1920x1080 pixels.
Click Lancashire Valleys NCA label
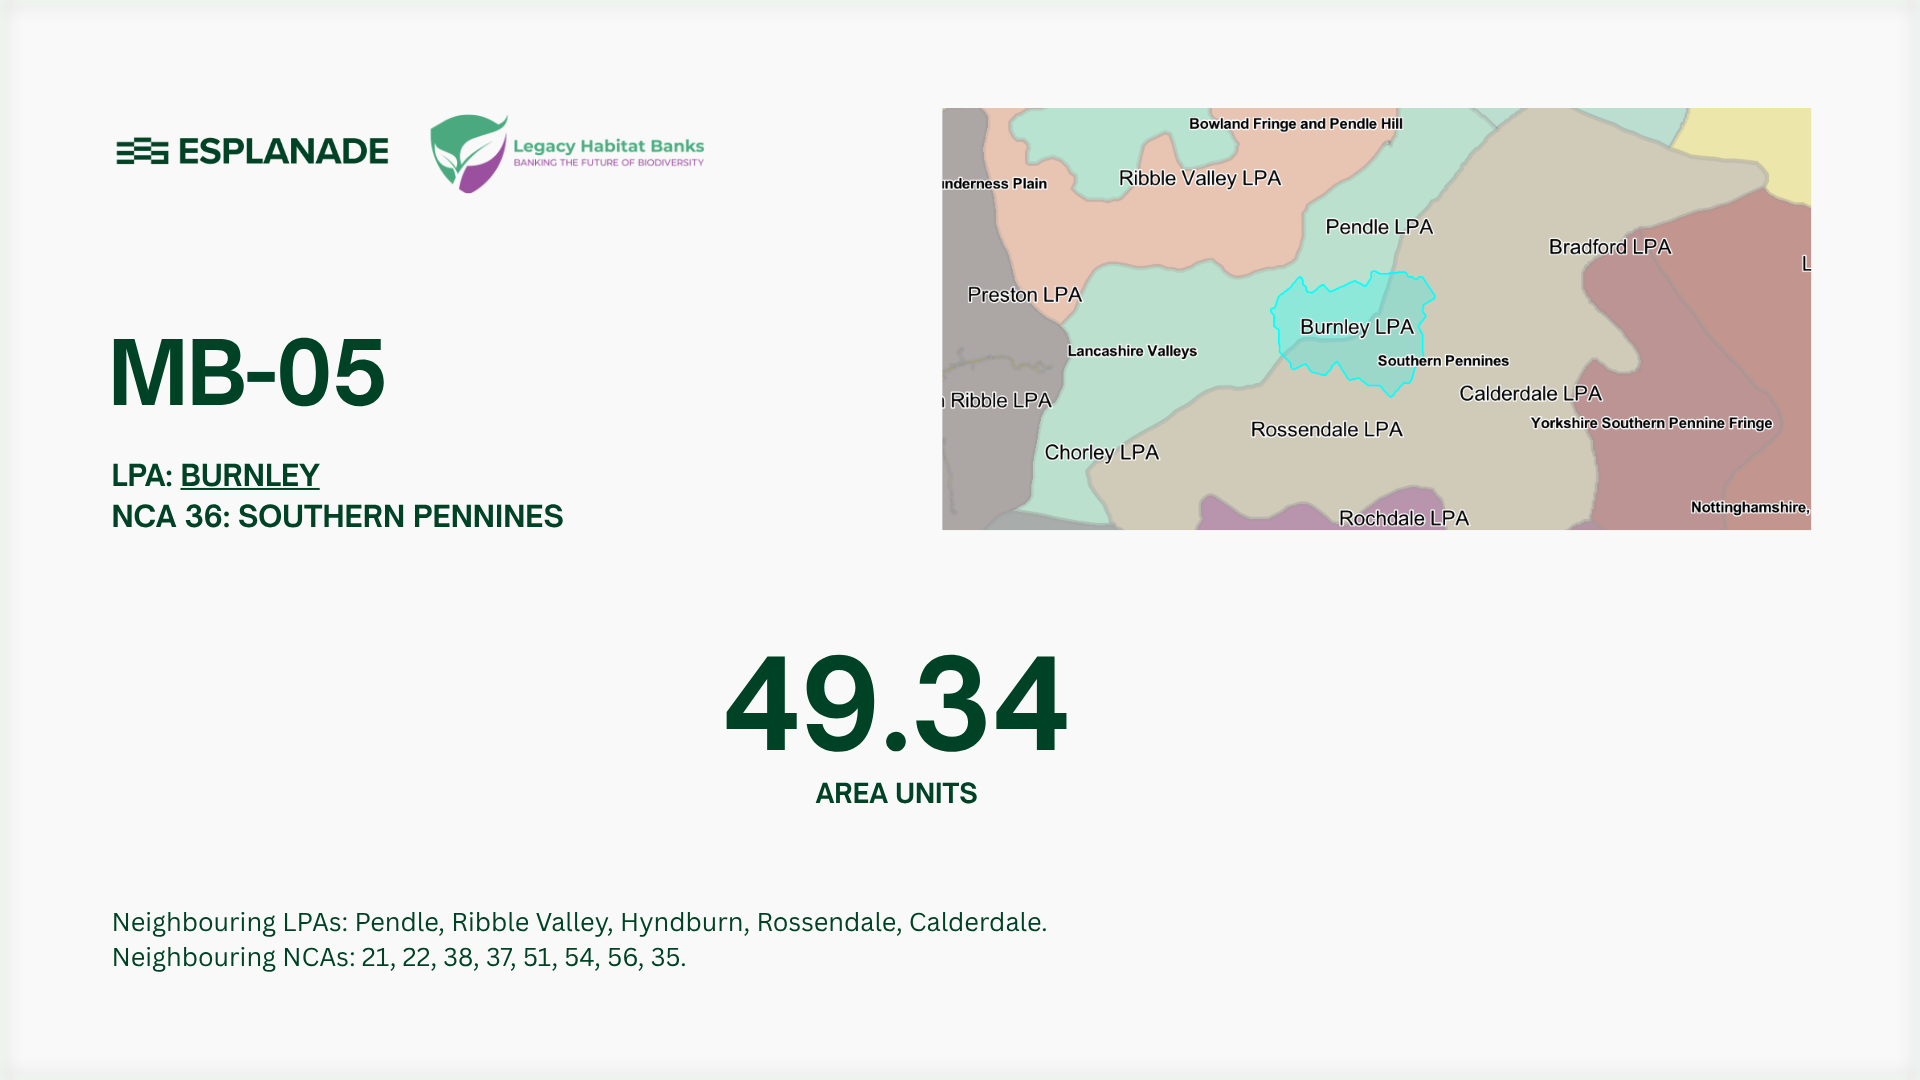1132,351
